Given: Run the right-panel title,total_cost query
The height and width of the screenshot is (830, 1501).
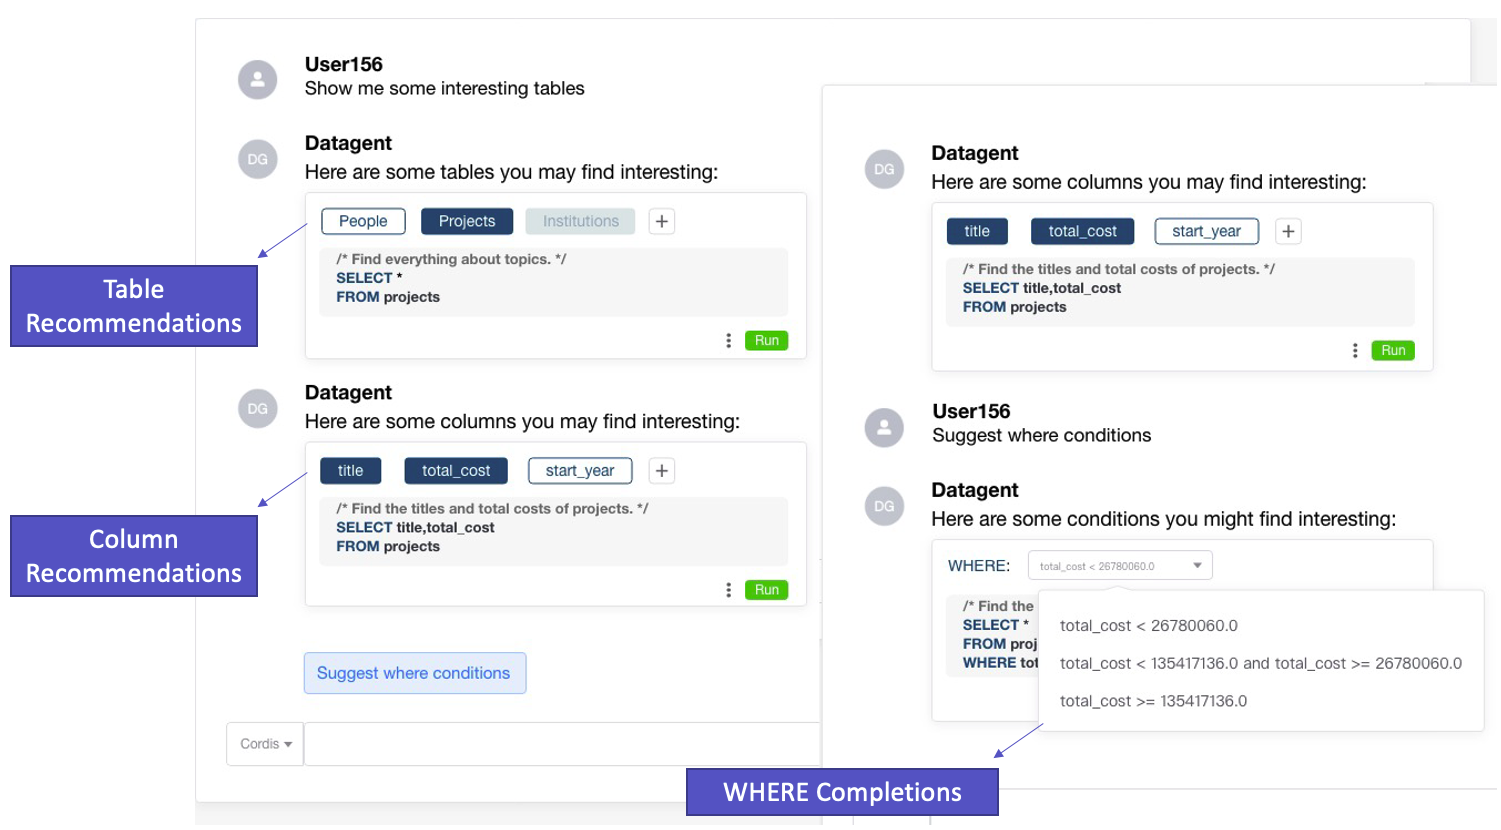Looking at the screenshot, I should pyautogui.click(x=1393, y=351).
